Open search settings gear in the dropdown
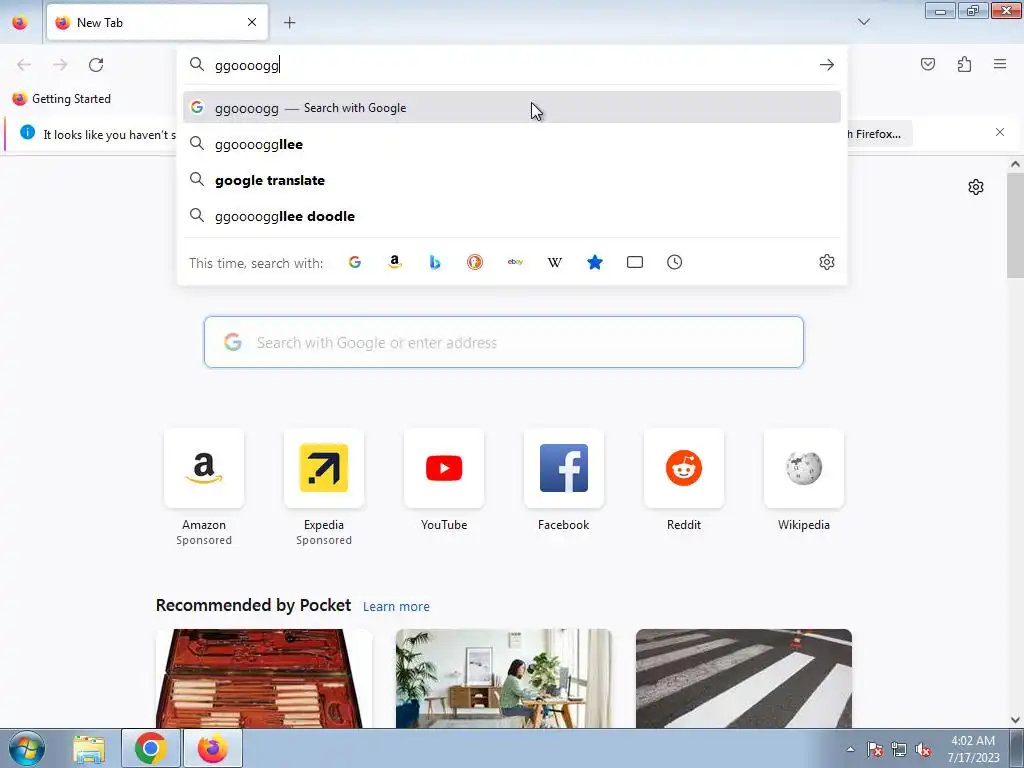 [827, 263]
